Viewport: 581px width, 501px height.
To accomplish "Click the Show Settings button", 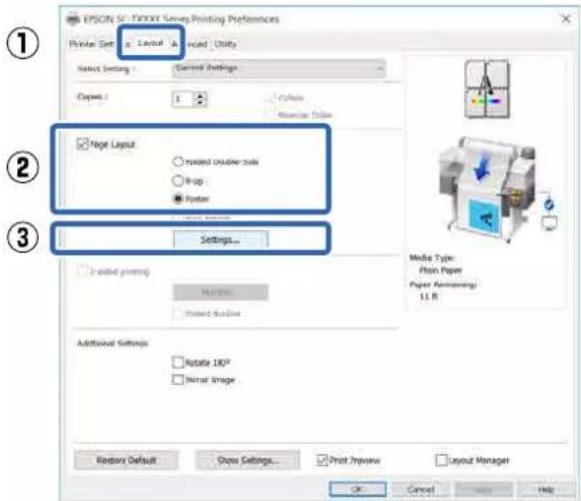I will pos(248,460).
